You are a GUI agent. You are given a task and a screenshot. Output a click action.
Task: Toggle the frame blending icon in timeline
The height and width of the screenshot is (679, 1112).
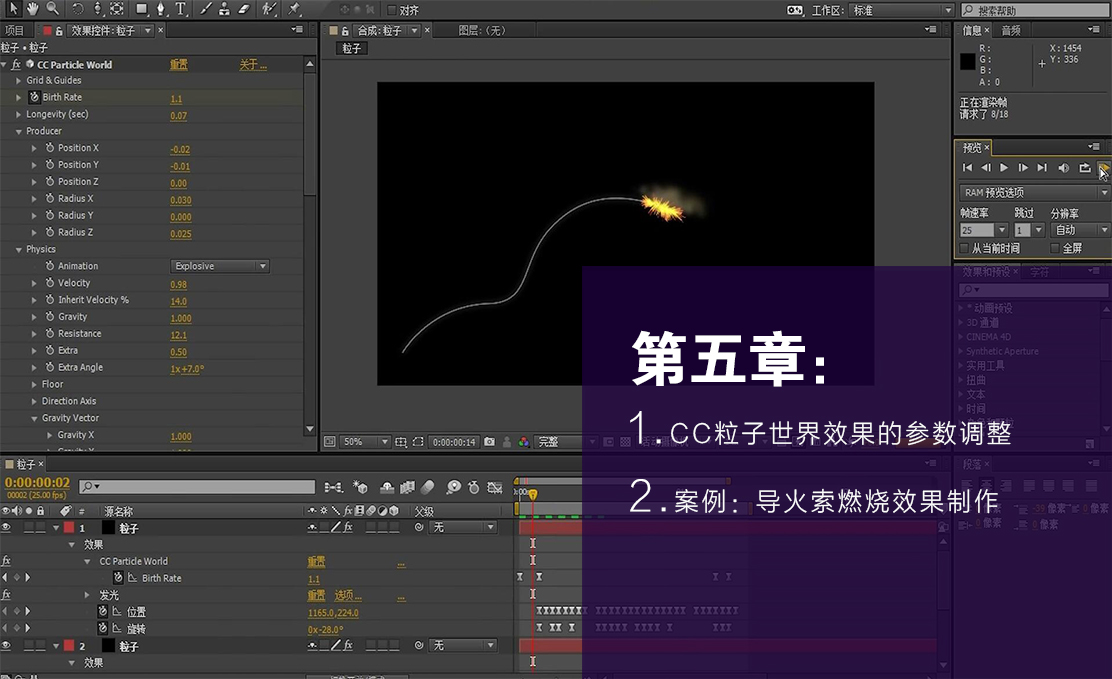[x=407, y=487]
